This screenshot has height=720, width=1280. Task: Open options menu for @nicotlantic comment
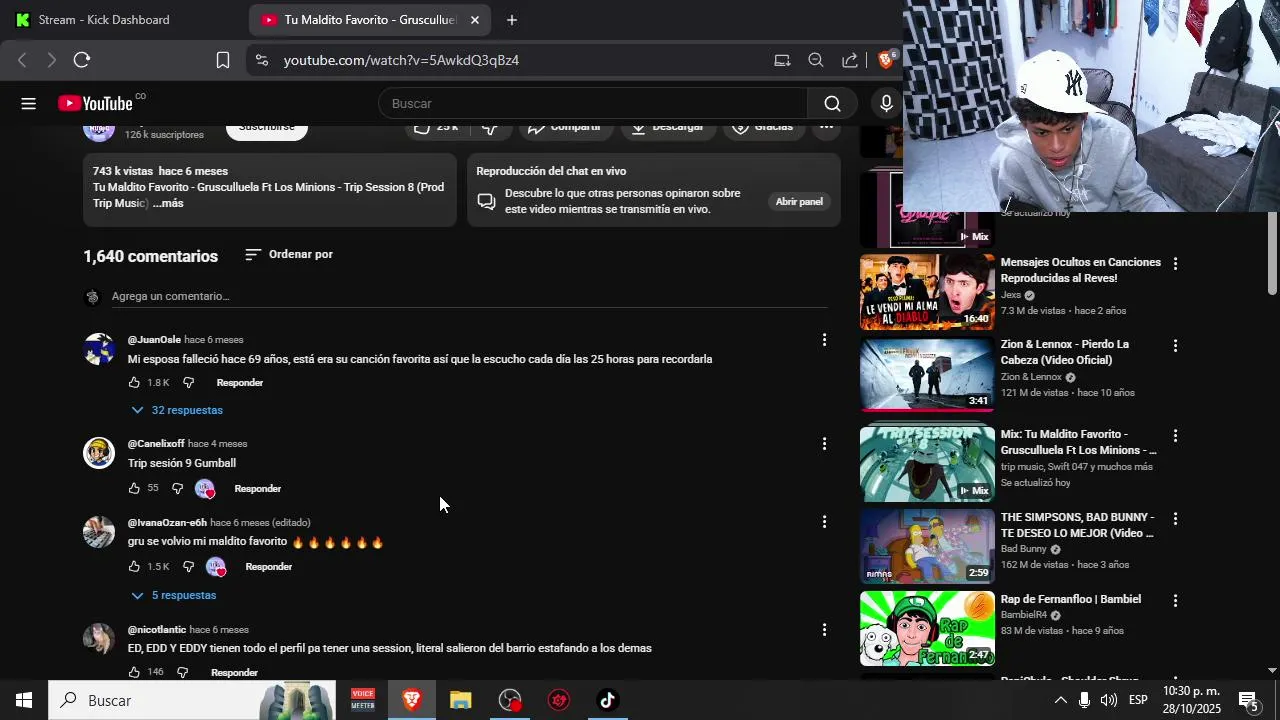click(x=824, y=630)
